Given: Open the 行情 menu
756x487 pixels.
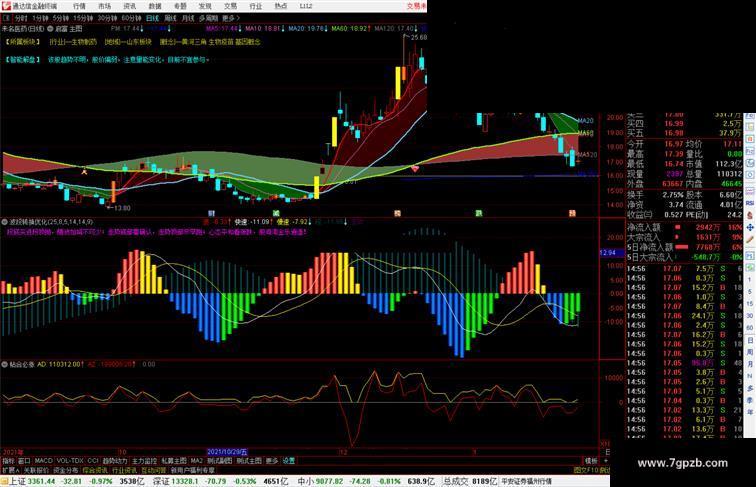Looking at the screenshot, I should [x=79, y=6].
